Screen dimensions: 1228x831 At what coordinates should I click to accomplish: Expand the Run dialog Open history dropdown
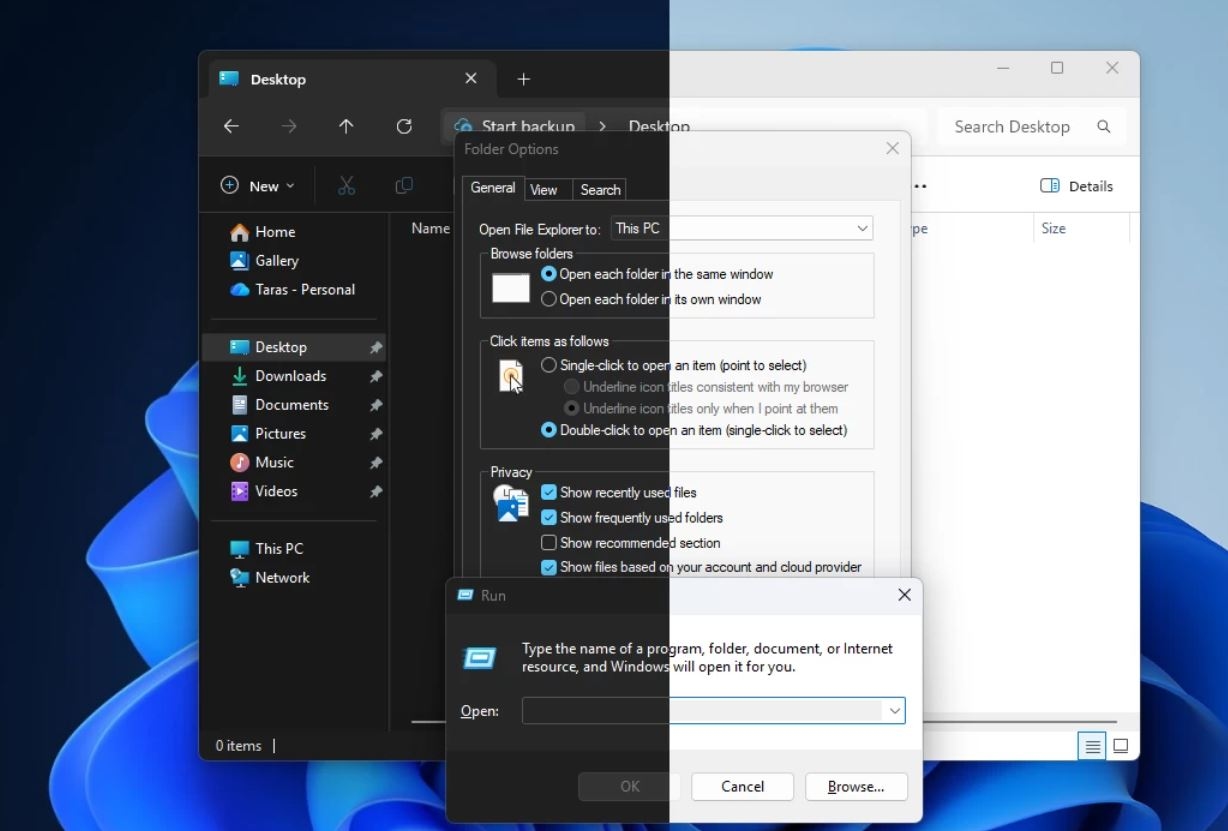(x=893, y=711)
